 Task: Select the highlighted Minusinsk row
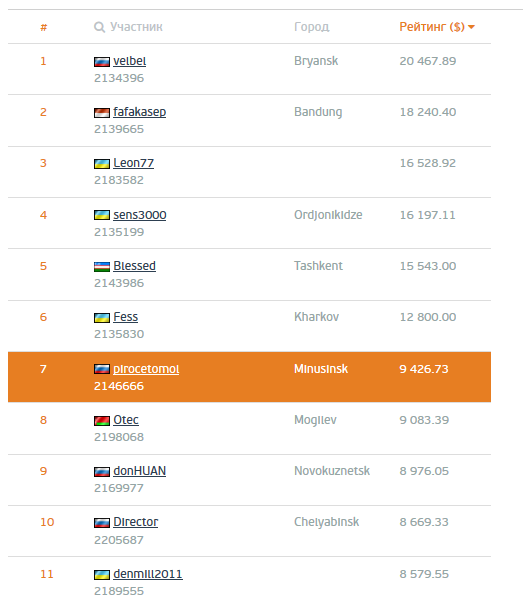[x=249, y=377]
